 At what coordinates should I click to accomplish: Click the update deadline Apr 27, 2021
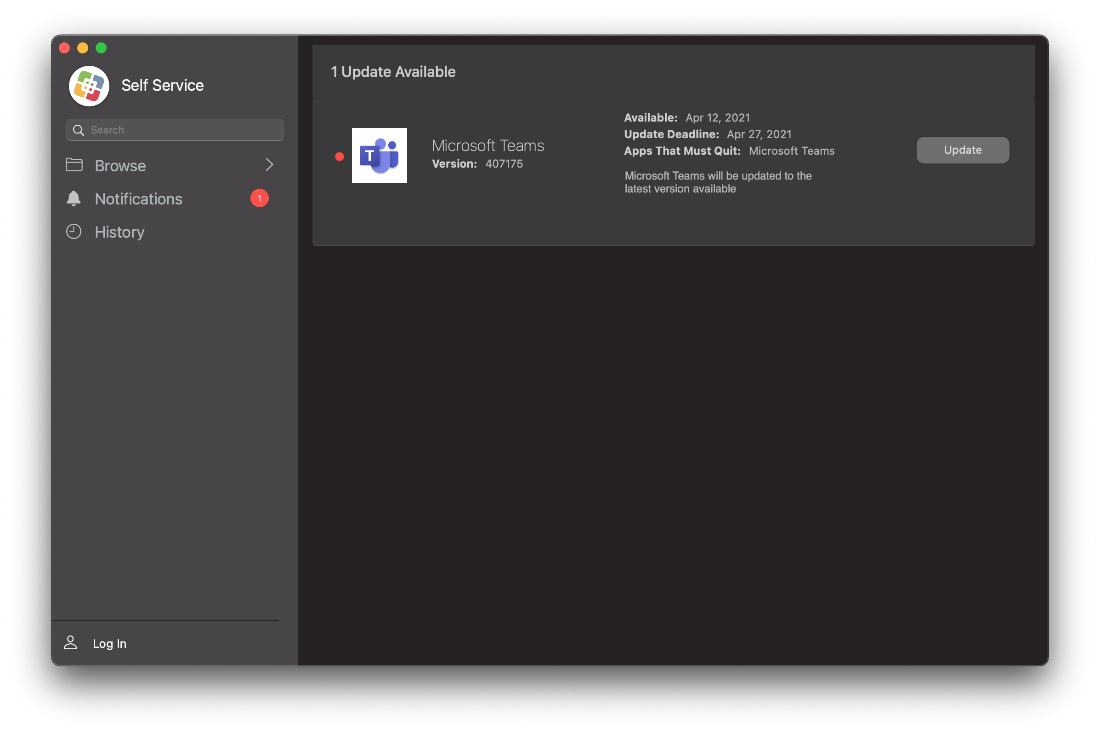[759, 134]
